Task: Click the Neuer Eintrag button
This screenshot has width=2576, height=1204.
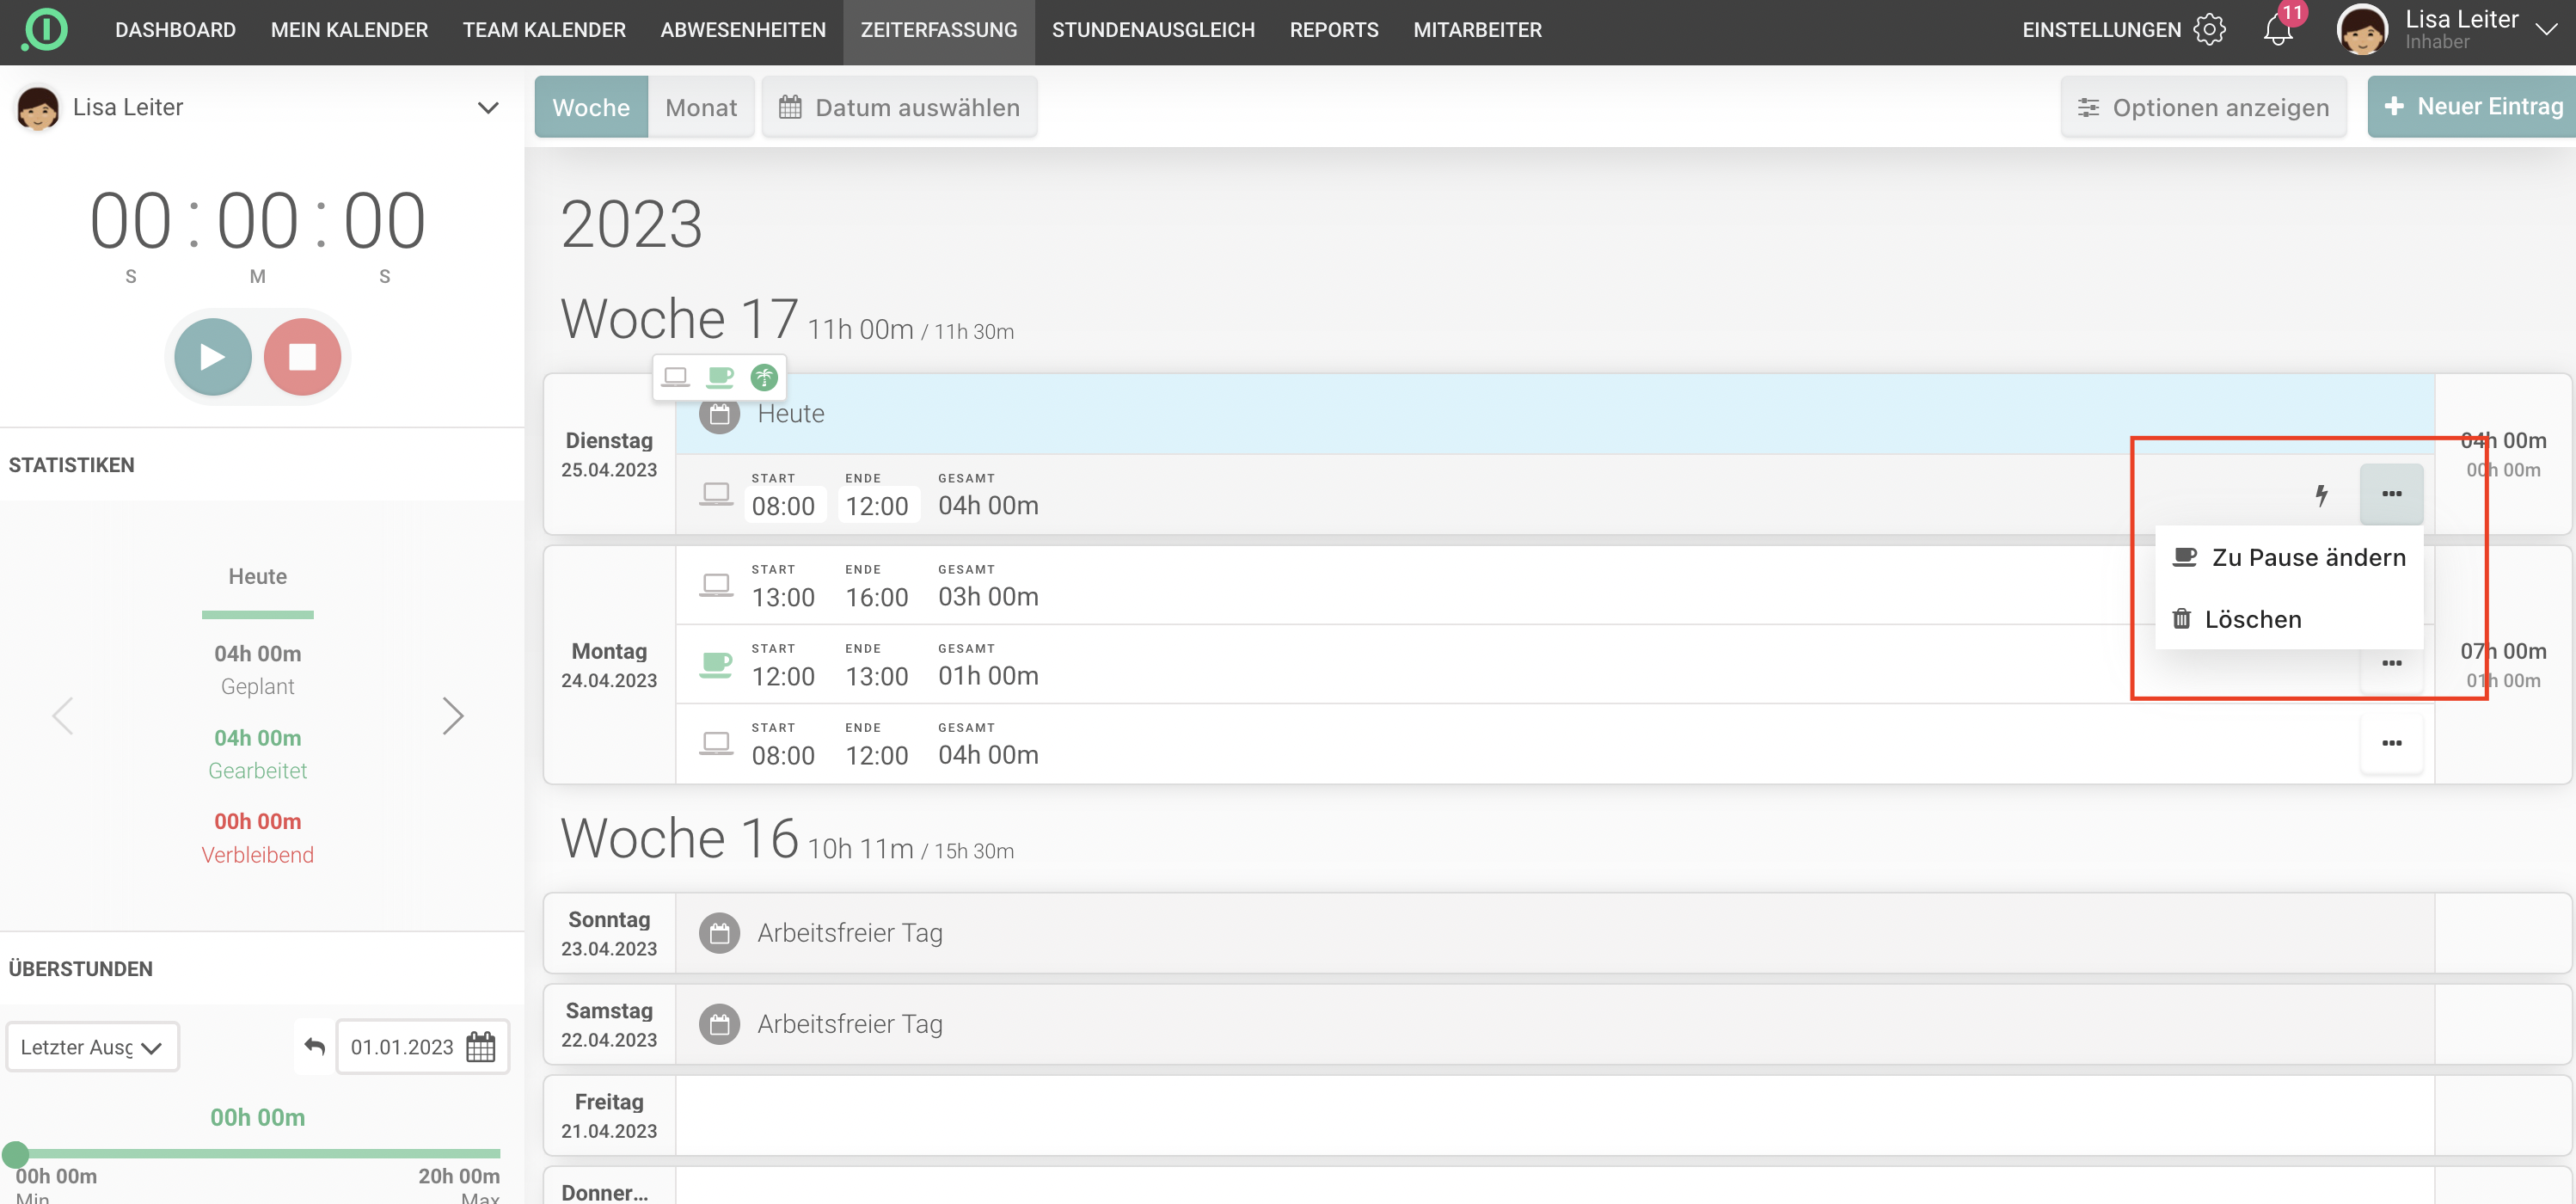Action: pyautogui.click(x=2472, y=107)
